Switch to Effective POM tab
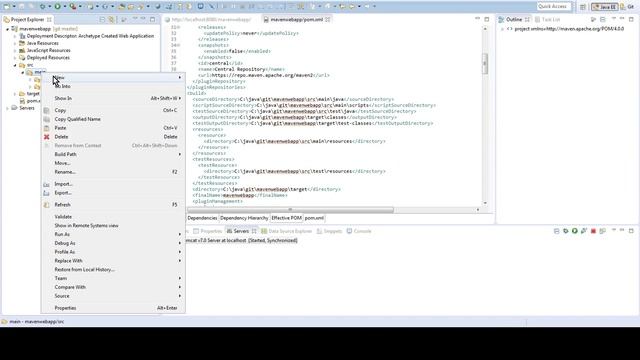 [x=286, y=218]
